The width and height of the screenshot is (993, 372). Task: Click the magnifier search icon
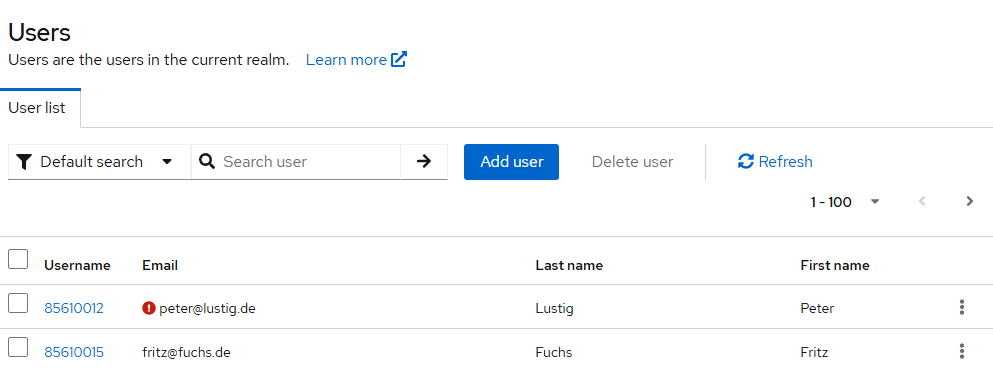coord(207,162)
